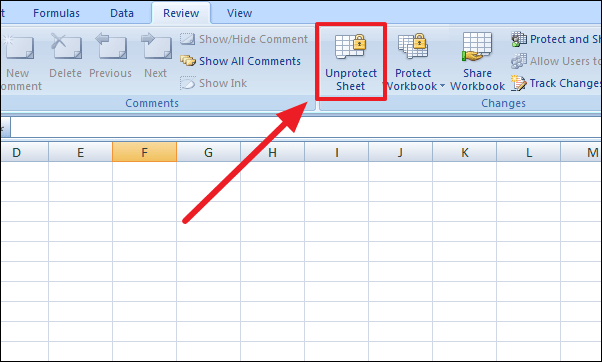Expand the Protect Workbook dropdown arrow
This screenshot has height=362, width=602.
442,86
